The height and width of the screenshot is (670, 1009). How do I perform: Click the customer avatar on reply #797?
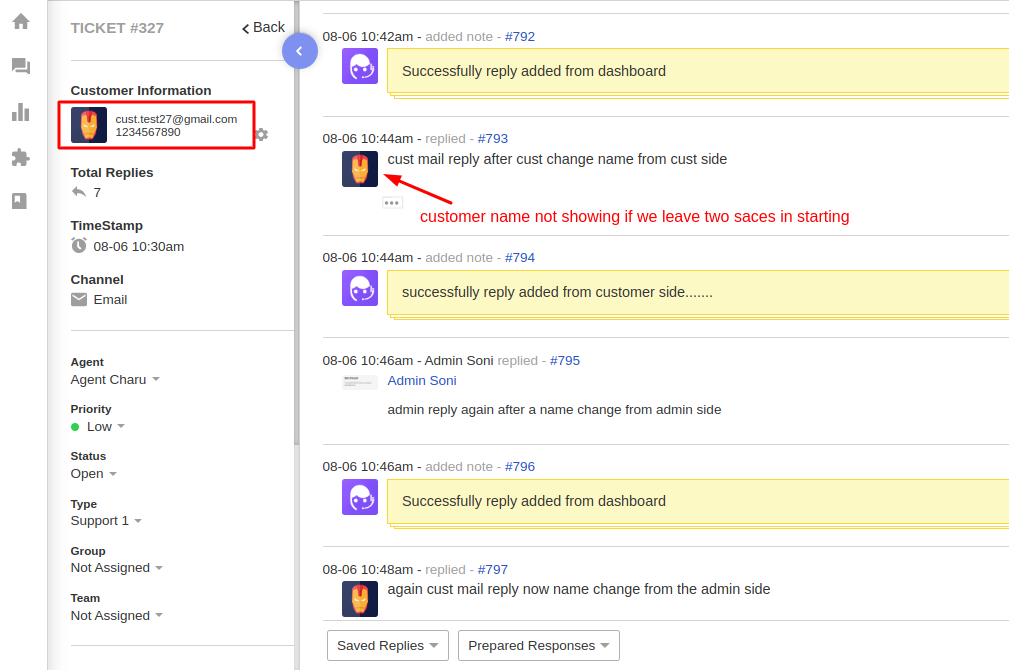click(360, 599)
